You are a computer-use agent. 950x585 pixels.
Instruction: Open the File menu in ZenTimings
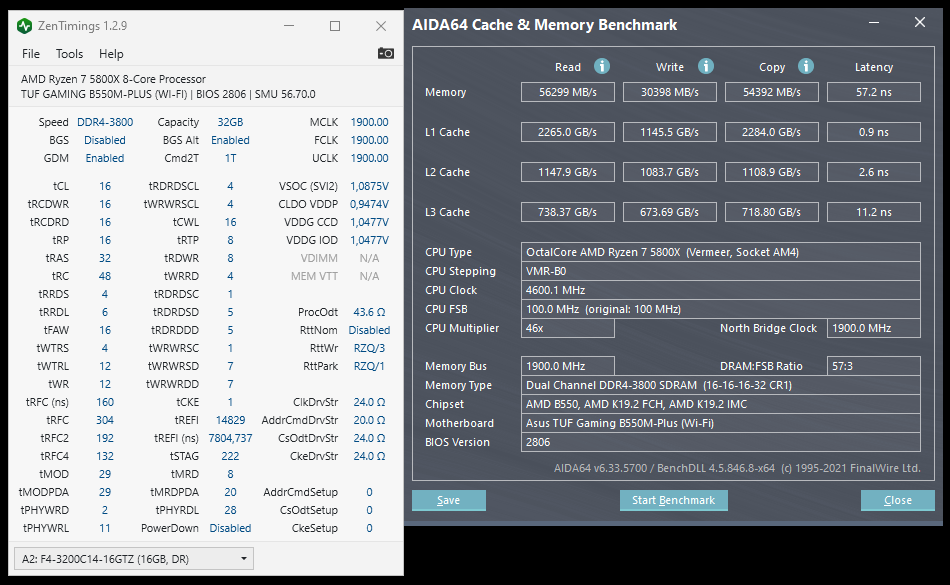(x=31, y=54)
